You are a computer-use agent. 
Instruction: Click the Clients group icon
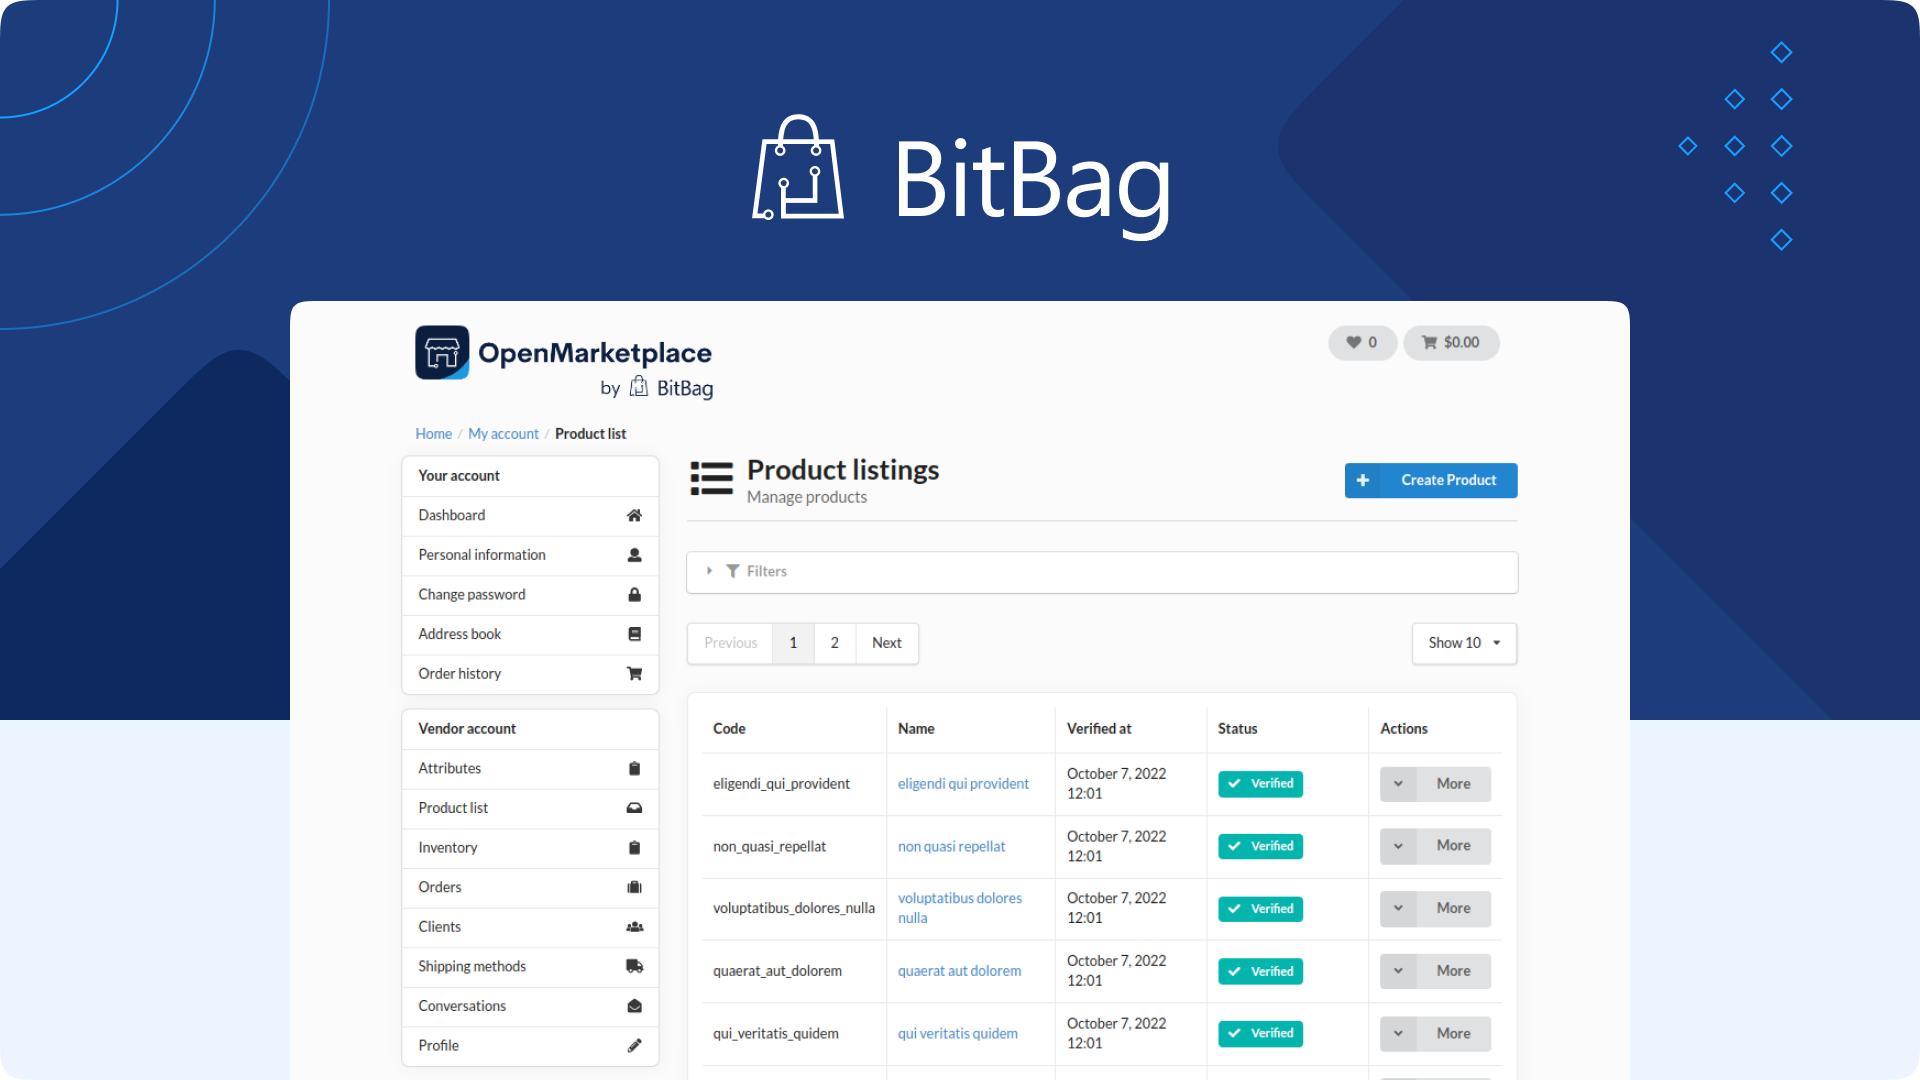pos(634,927)
